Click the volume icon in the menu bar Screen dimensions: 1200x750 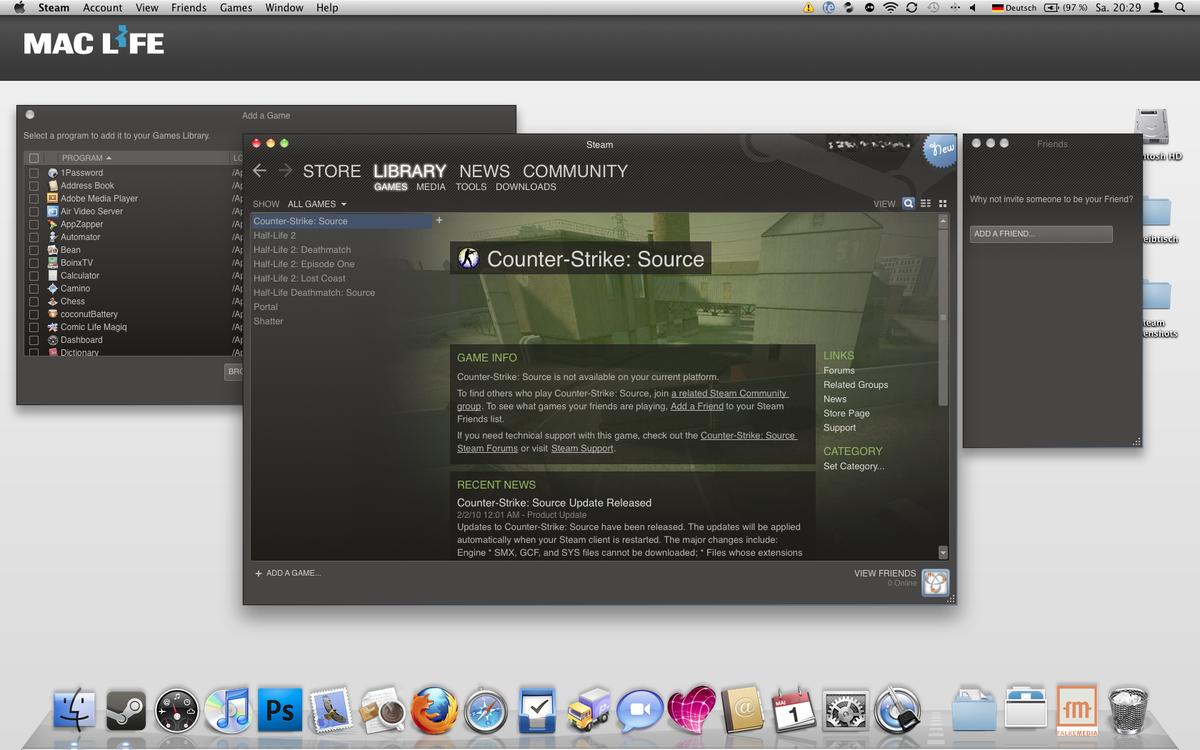coord(973,7)
